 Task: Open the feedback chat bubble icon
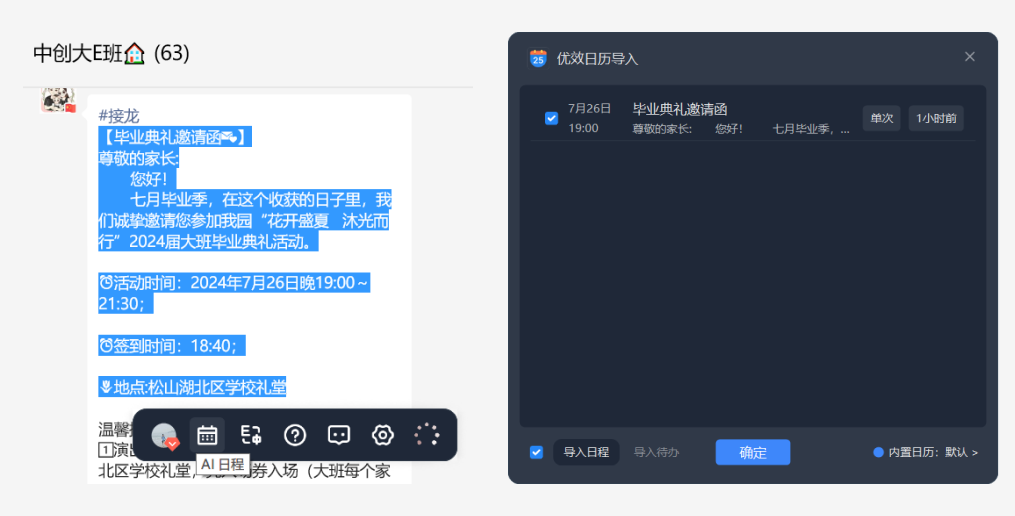click(x=339, y=434)
